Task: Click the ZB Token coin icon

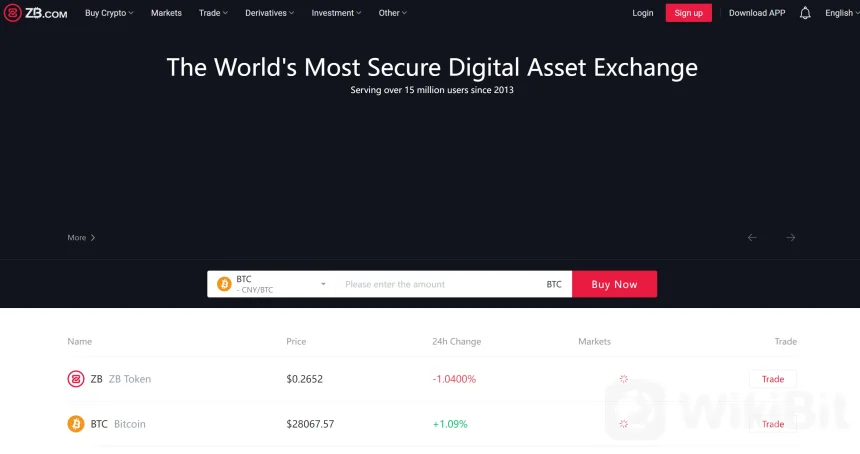Action: (x=76, y=379)
